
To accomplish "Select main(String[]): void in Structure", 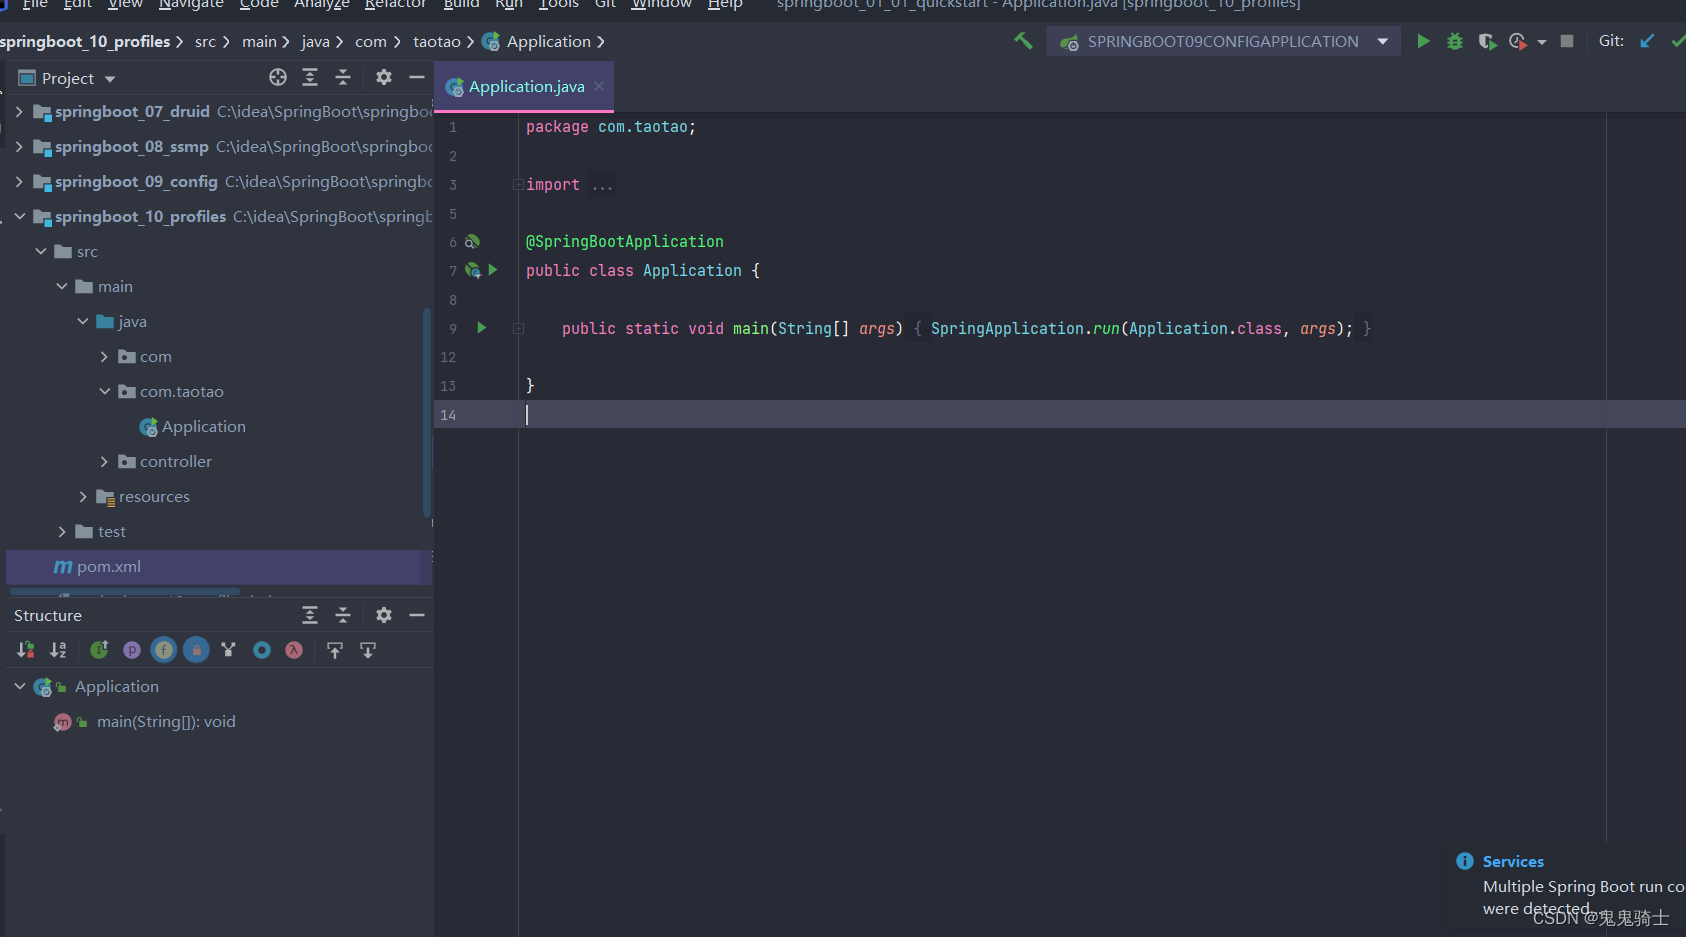I will point(166,722).
